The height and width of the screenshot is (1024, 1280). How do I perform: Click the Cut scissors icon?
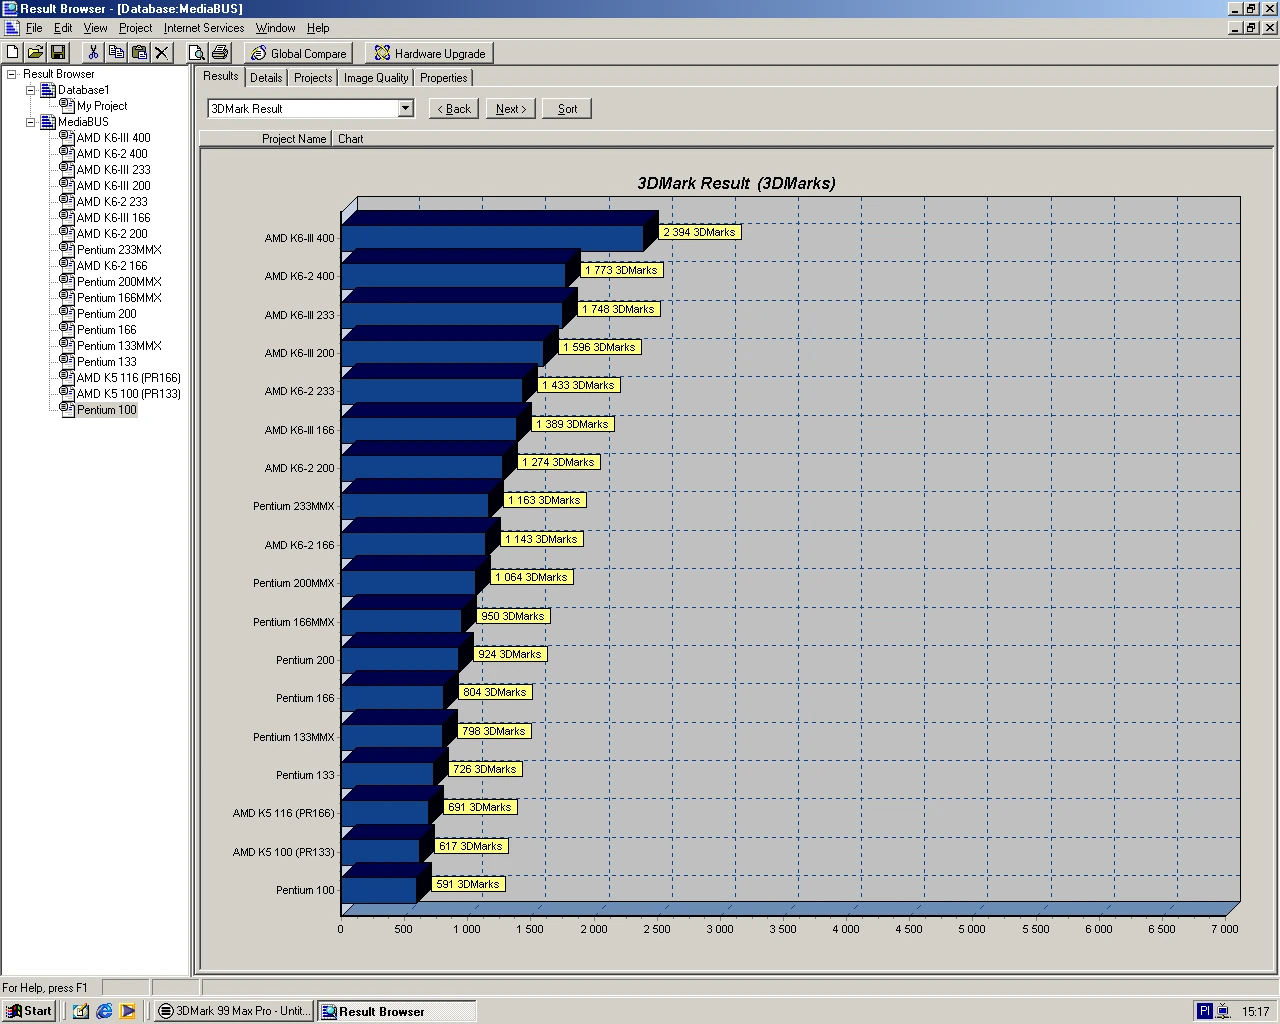93,52
